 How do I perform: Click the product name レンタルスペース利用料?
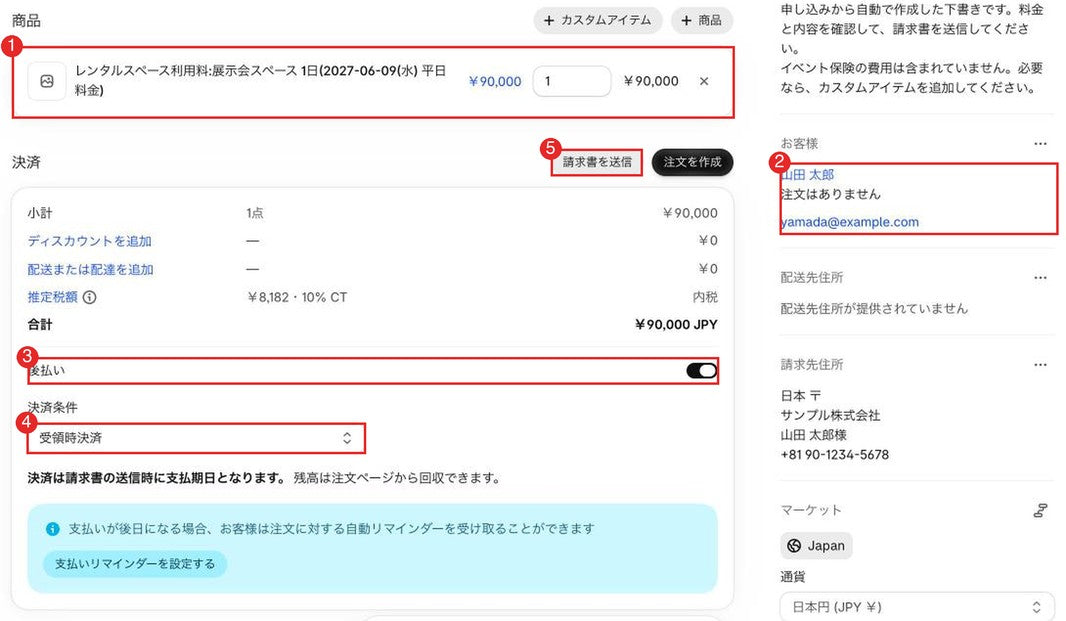click(260, 80)
